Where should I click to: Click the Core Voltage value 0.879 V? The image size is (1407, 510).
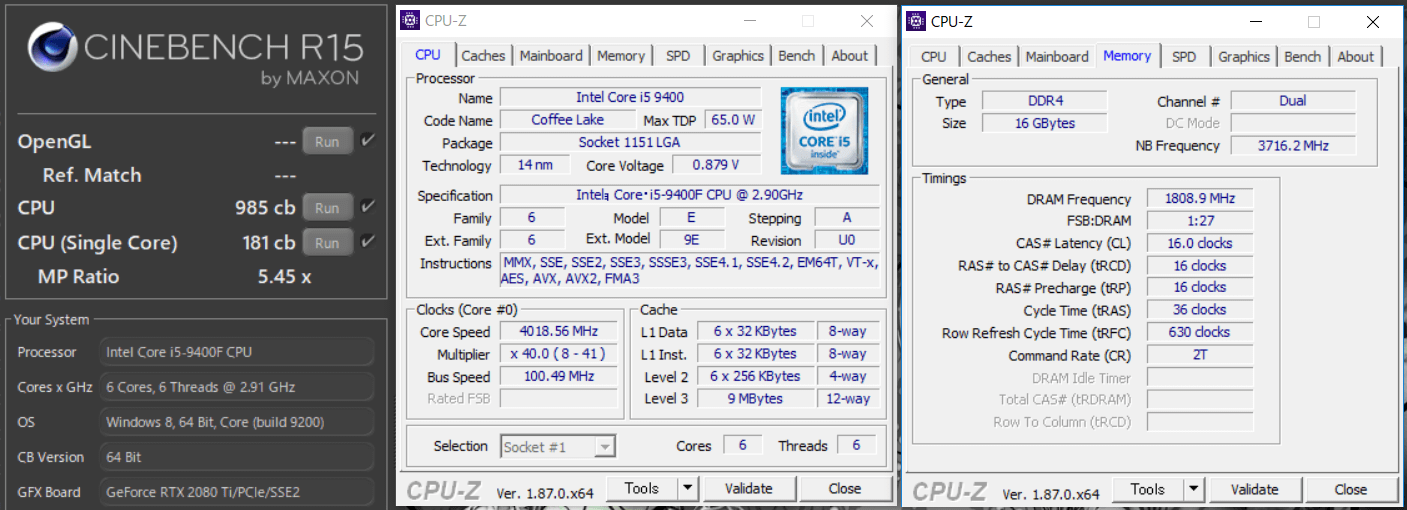click(x=716, y=165)
